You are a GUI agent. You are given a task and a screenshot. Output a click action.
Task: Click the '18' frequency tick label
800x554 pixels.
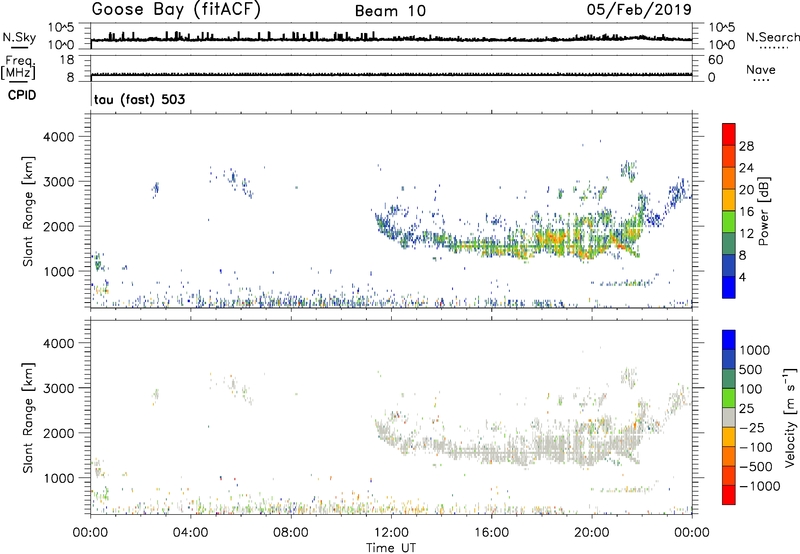coord(67,60)
